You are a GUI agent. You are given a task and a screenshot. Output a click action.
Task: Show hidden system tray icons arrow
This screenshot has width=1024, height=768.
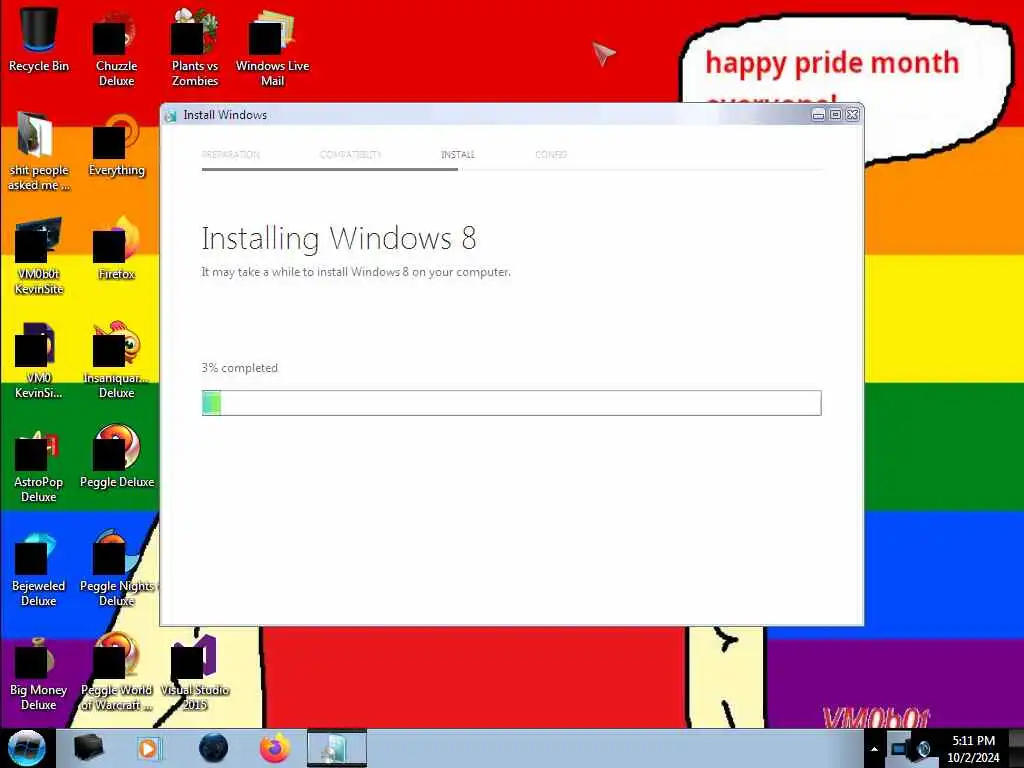(x=874, y=749)
